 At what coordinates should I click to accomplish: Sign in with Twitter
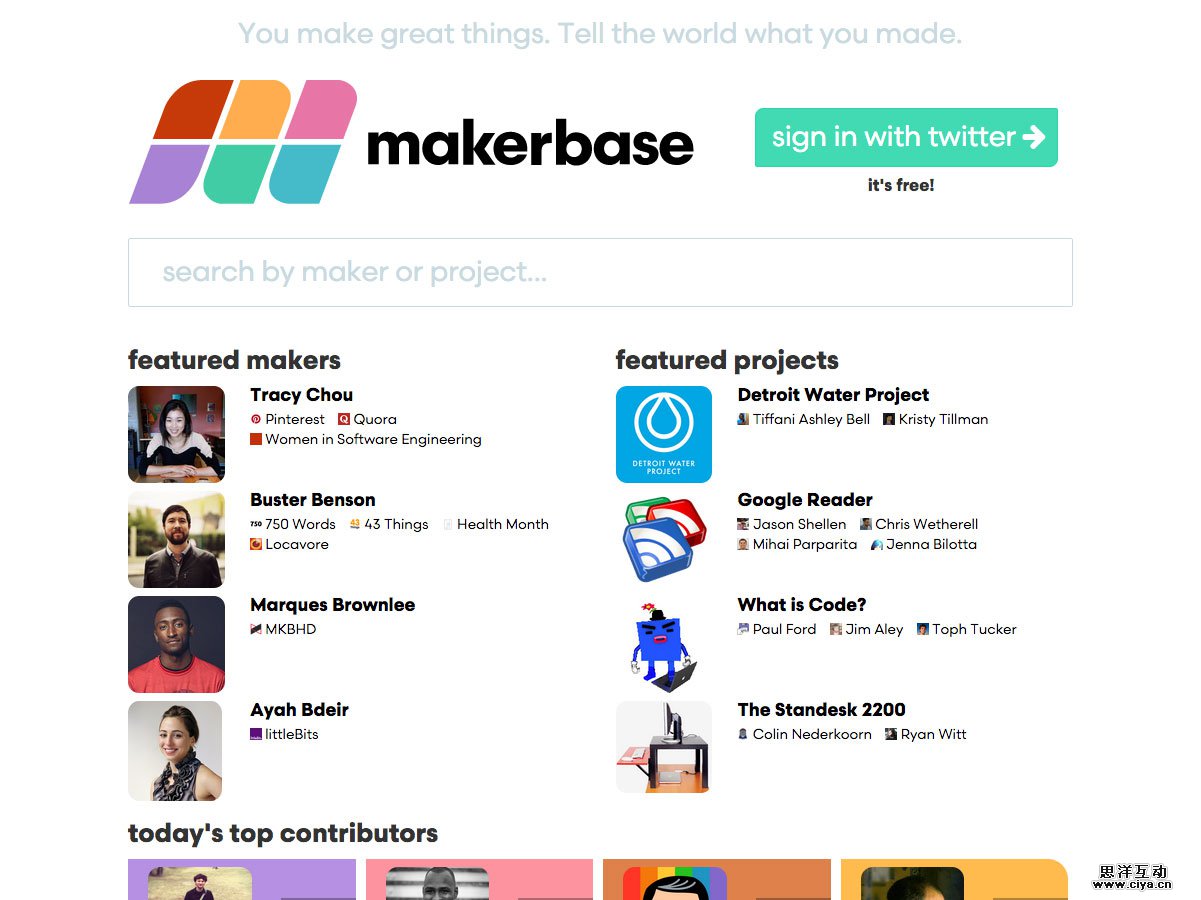(x=906, y=137)
